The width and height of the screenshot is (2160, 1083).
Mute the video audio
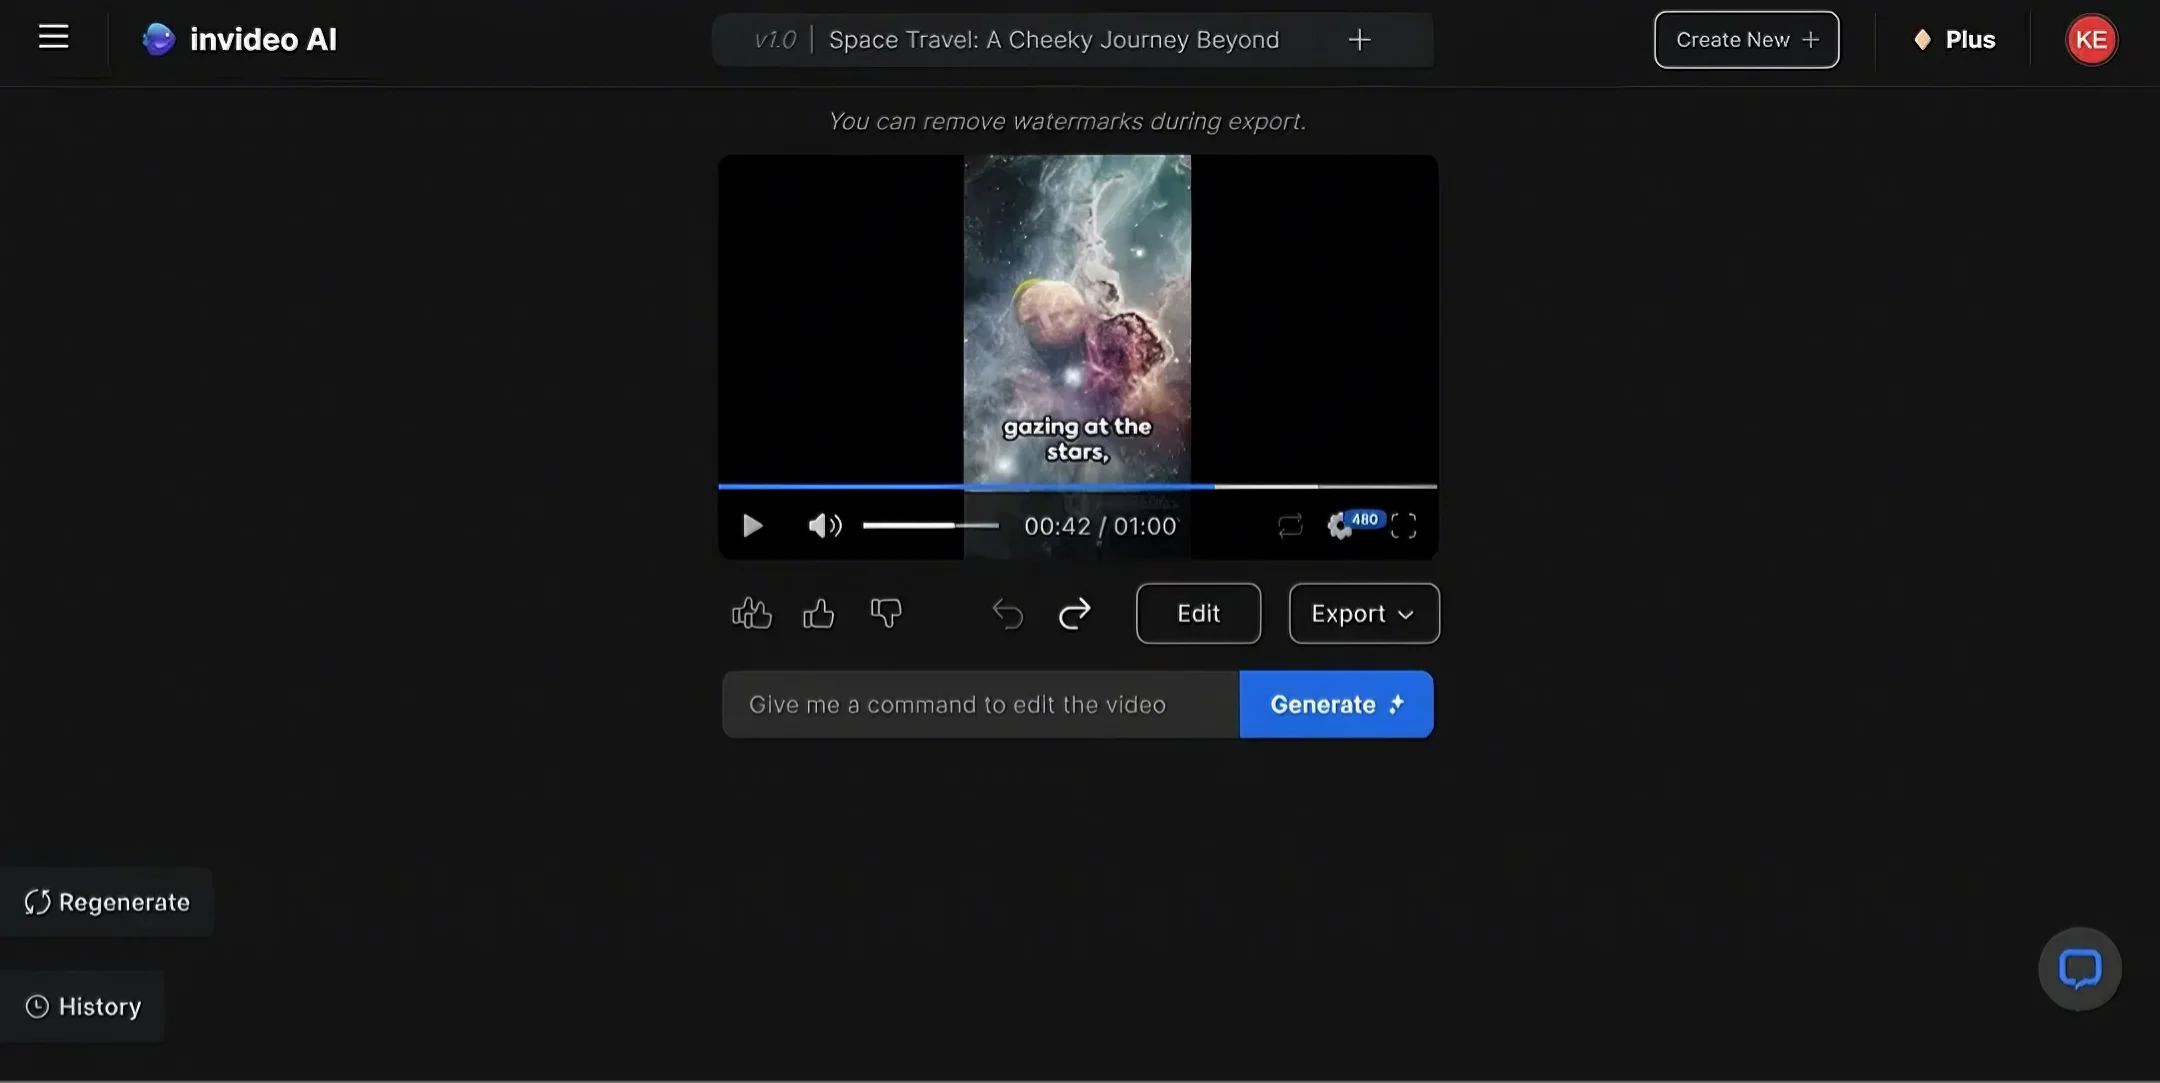[x=823, y=525]
